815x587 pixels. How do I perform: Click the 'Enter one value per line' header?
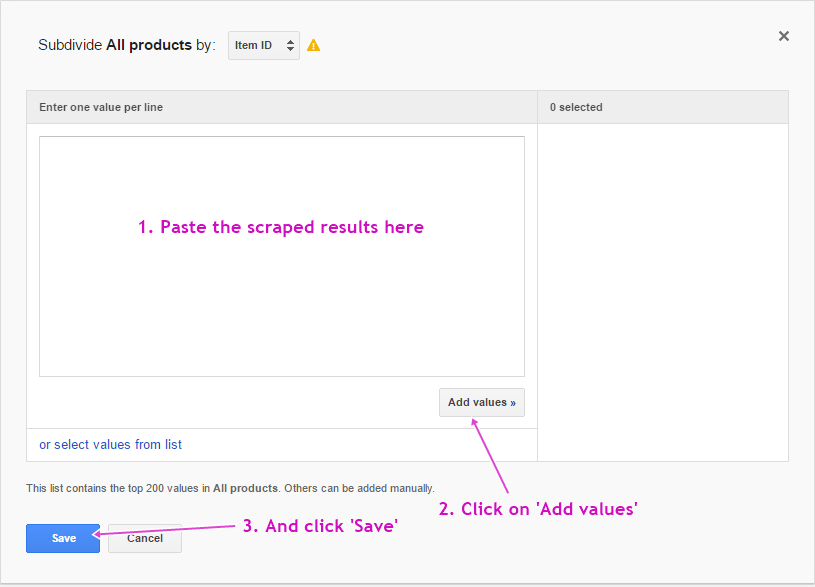pyautogui.click(x=101, y=107)
